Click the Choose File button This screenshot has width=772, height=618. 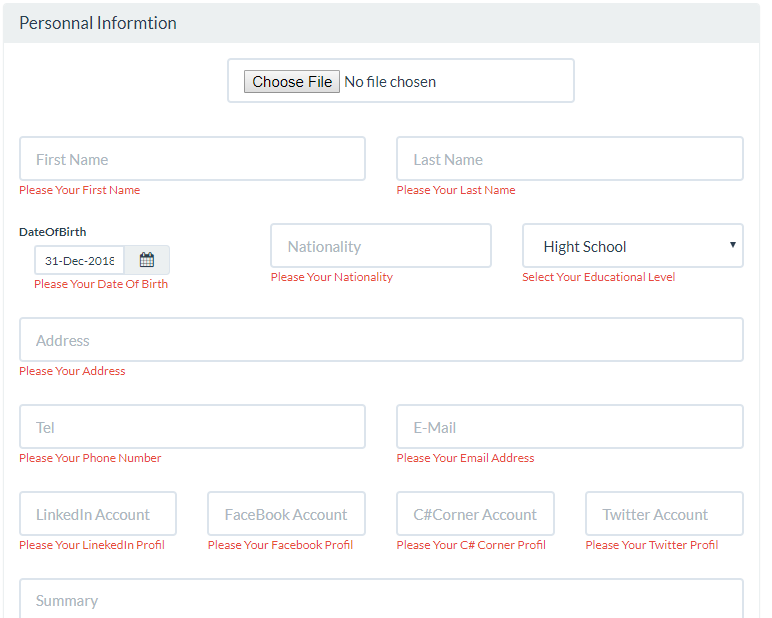(x=291, y=81)
